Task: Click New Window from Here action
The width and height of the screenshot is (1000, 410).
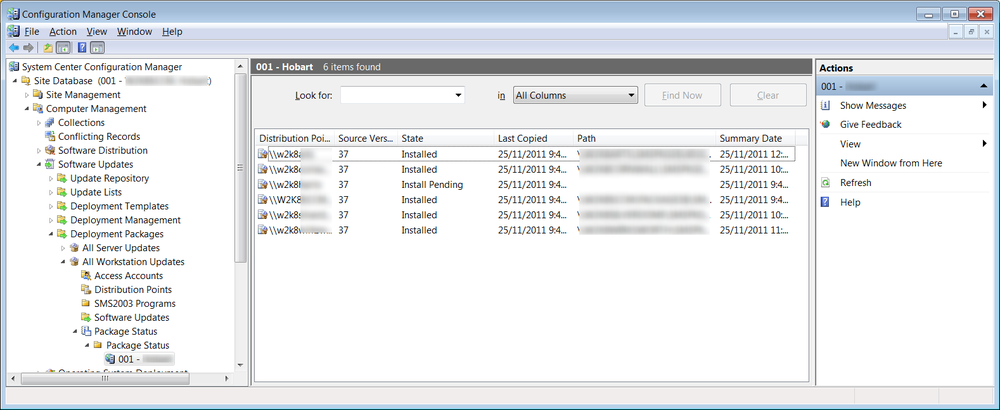Action: click(891, 163)
